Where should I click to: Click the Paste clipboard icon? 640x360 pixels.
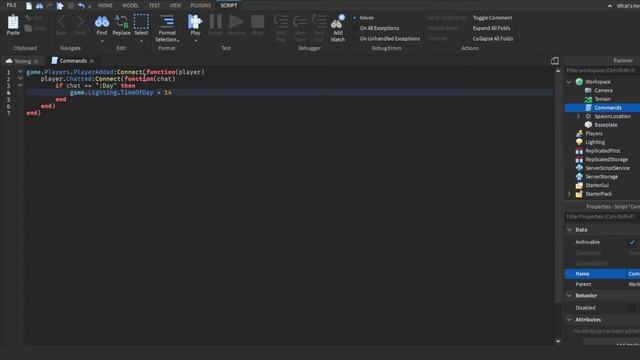[x=13, y=22]
